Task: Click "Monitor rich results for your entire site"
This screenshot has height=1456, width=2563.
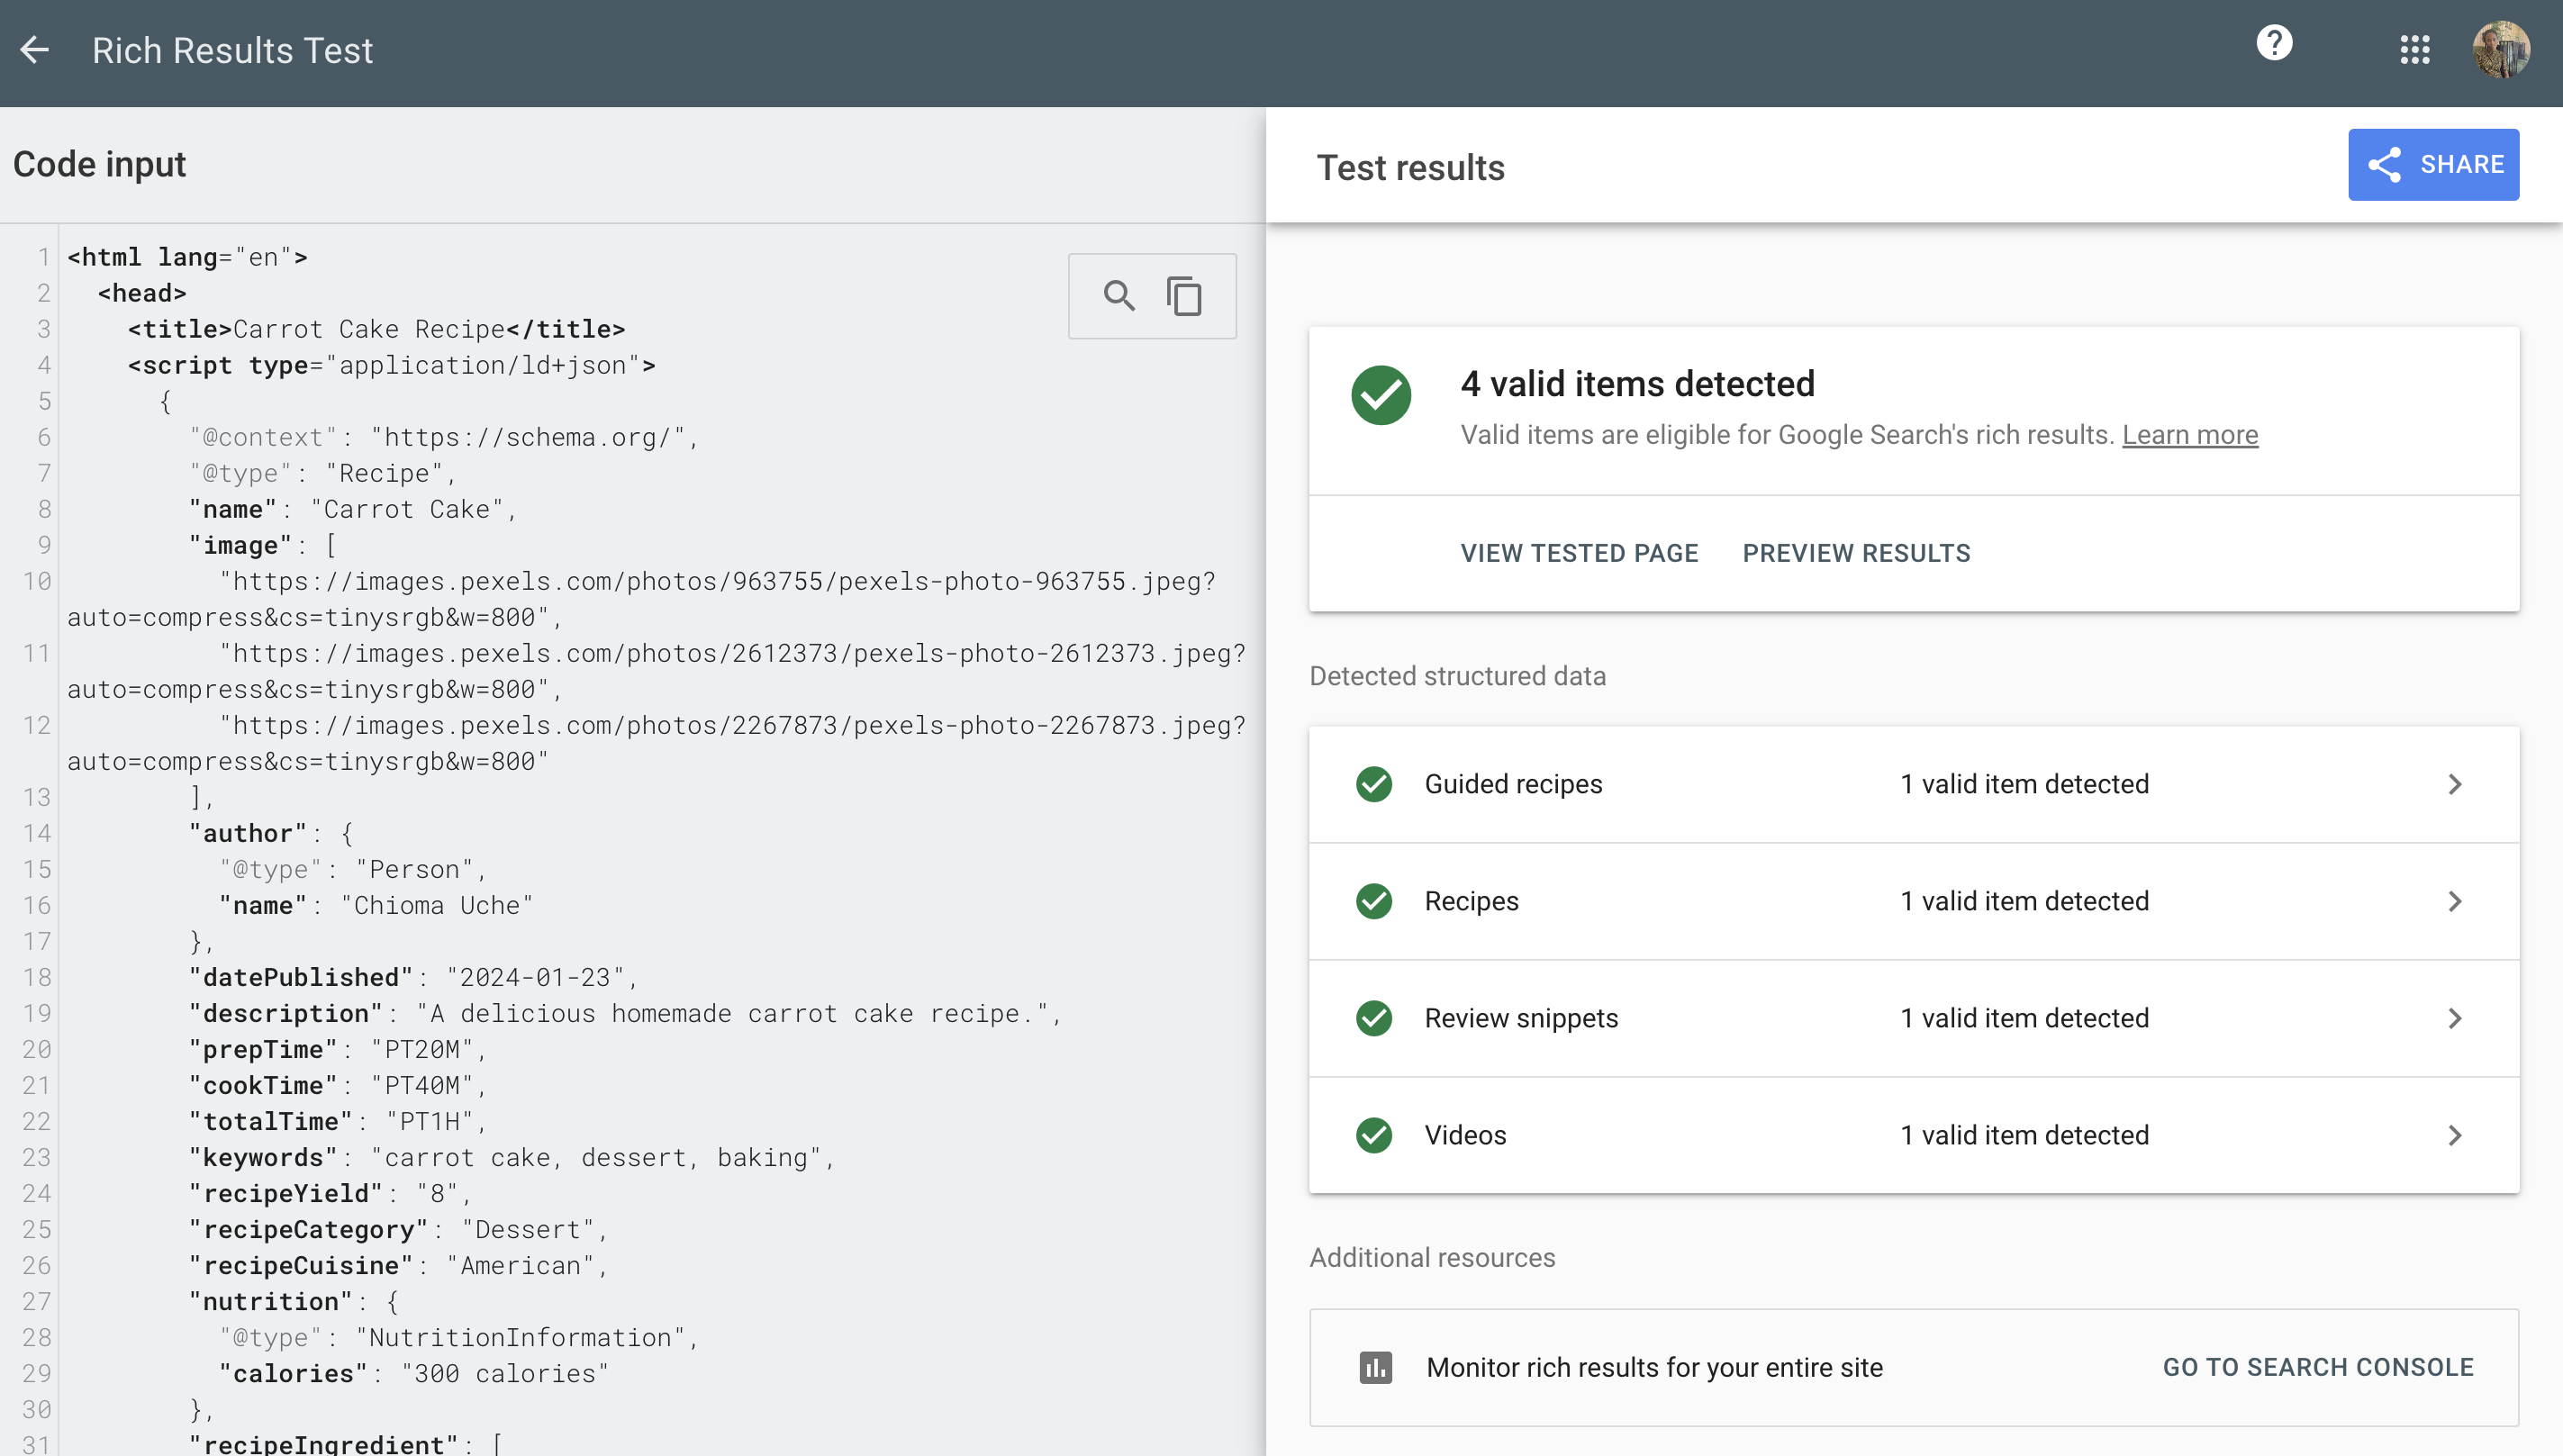Action: 1654,1367
